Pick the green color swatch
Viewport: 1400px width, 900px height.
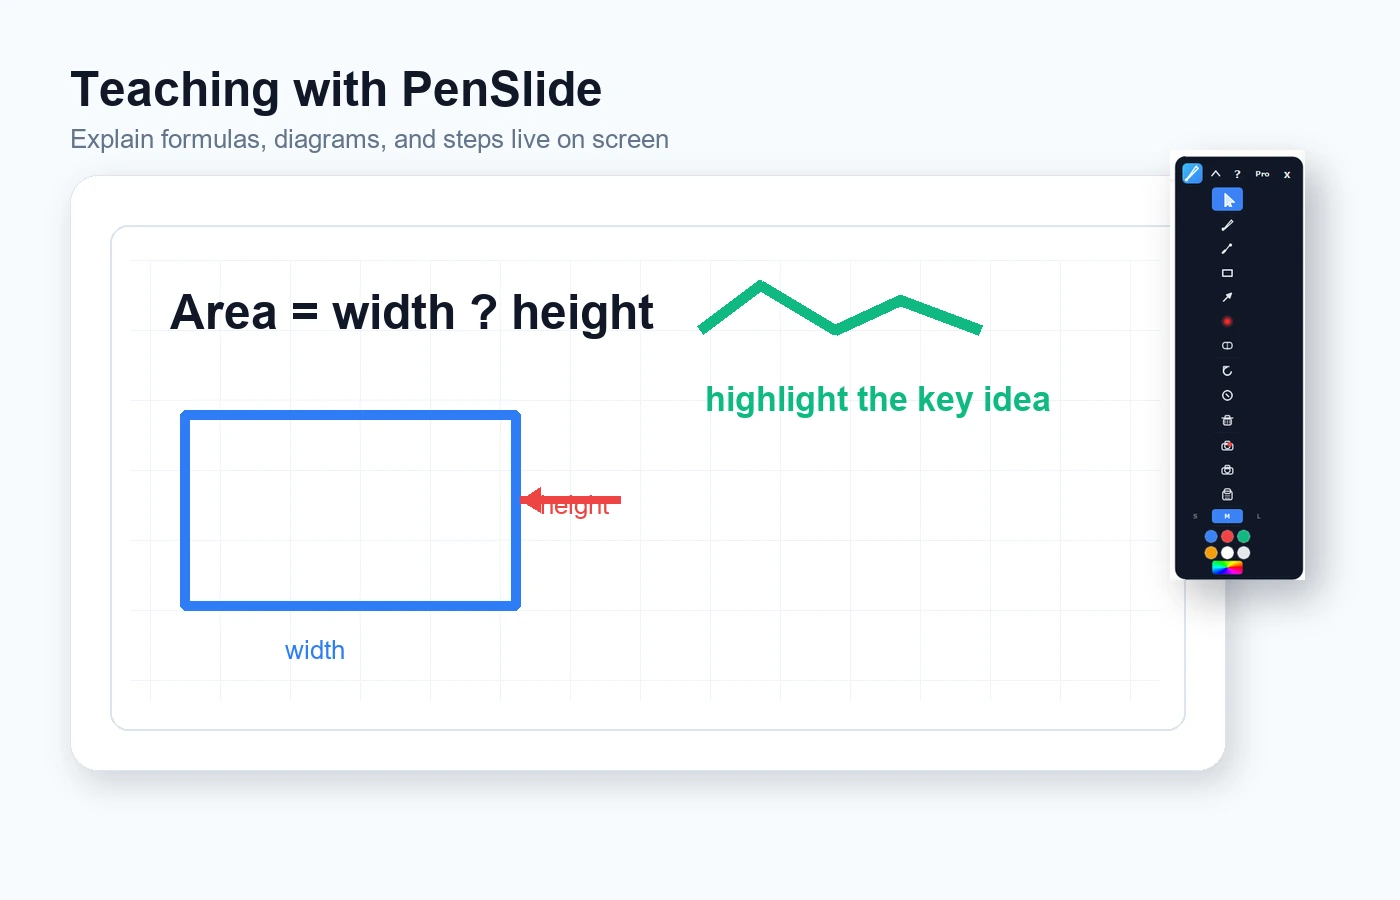1244,537
